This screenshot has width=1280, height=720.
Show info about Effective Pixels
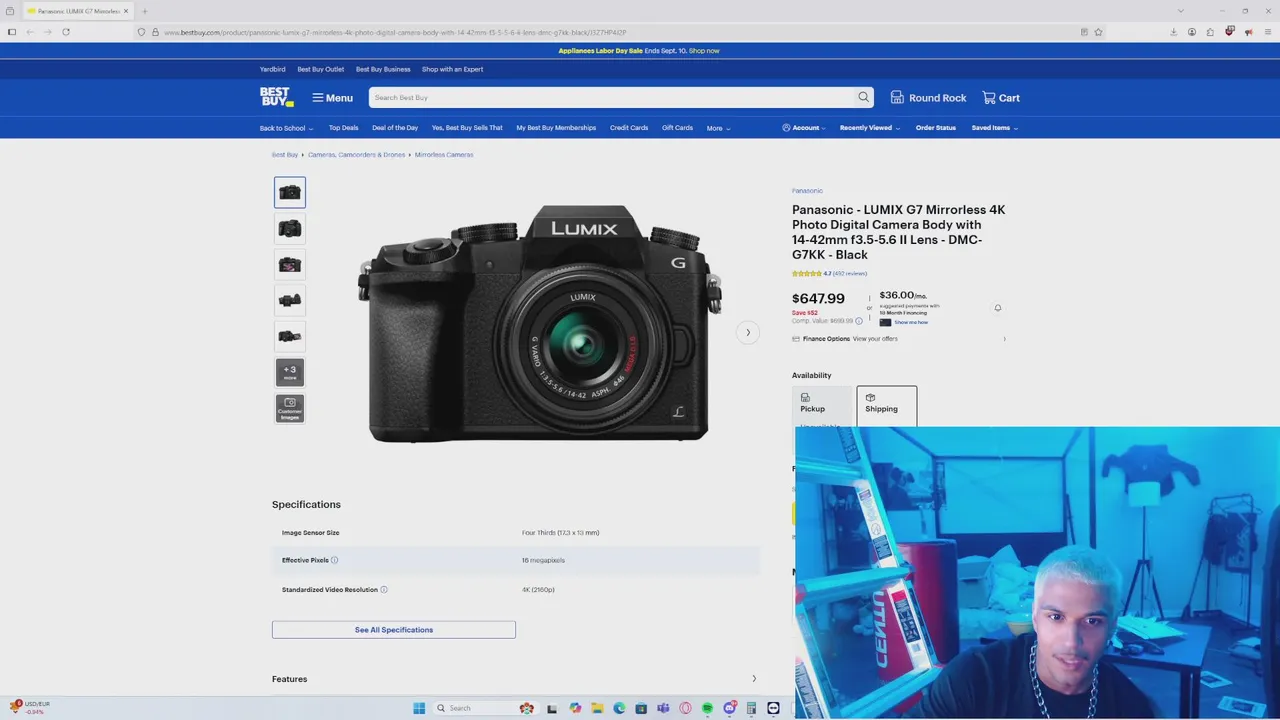334,560
